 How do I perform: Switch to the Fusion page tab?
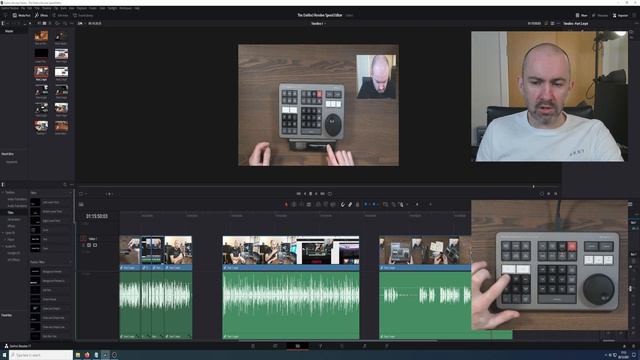click(320, 346)
